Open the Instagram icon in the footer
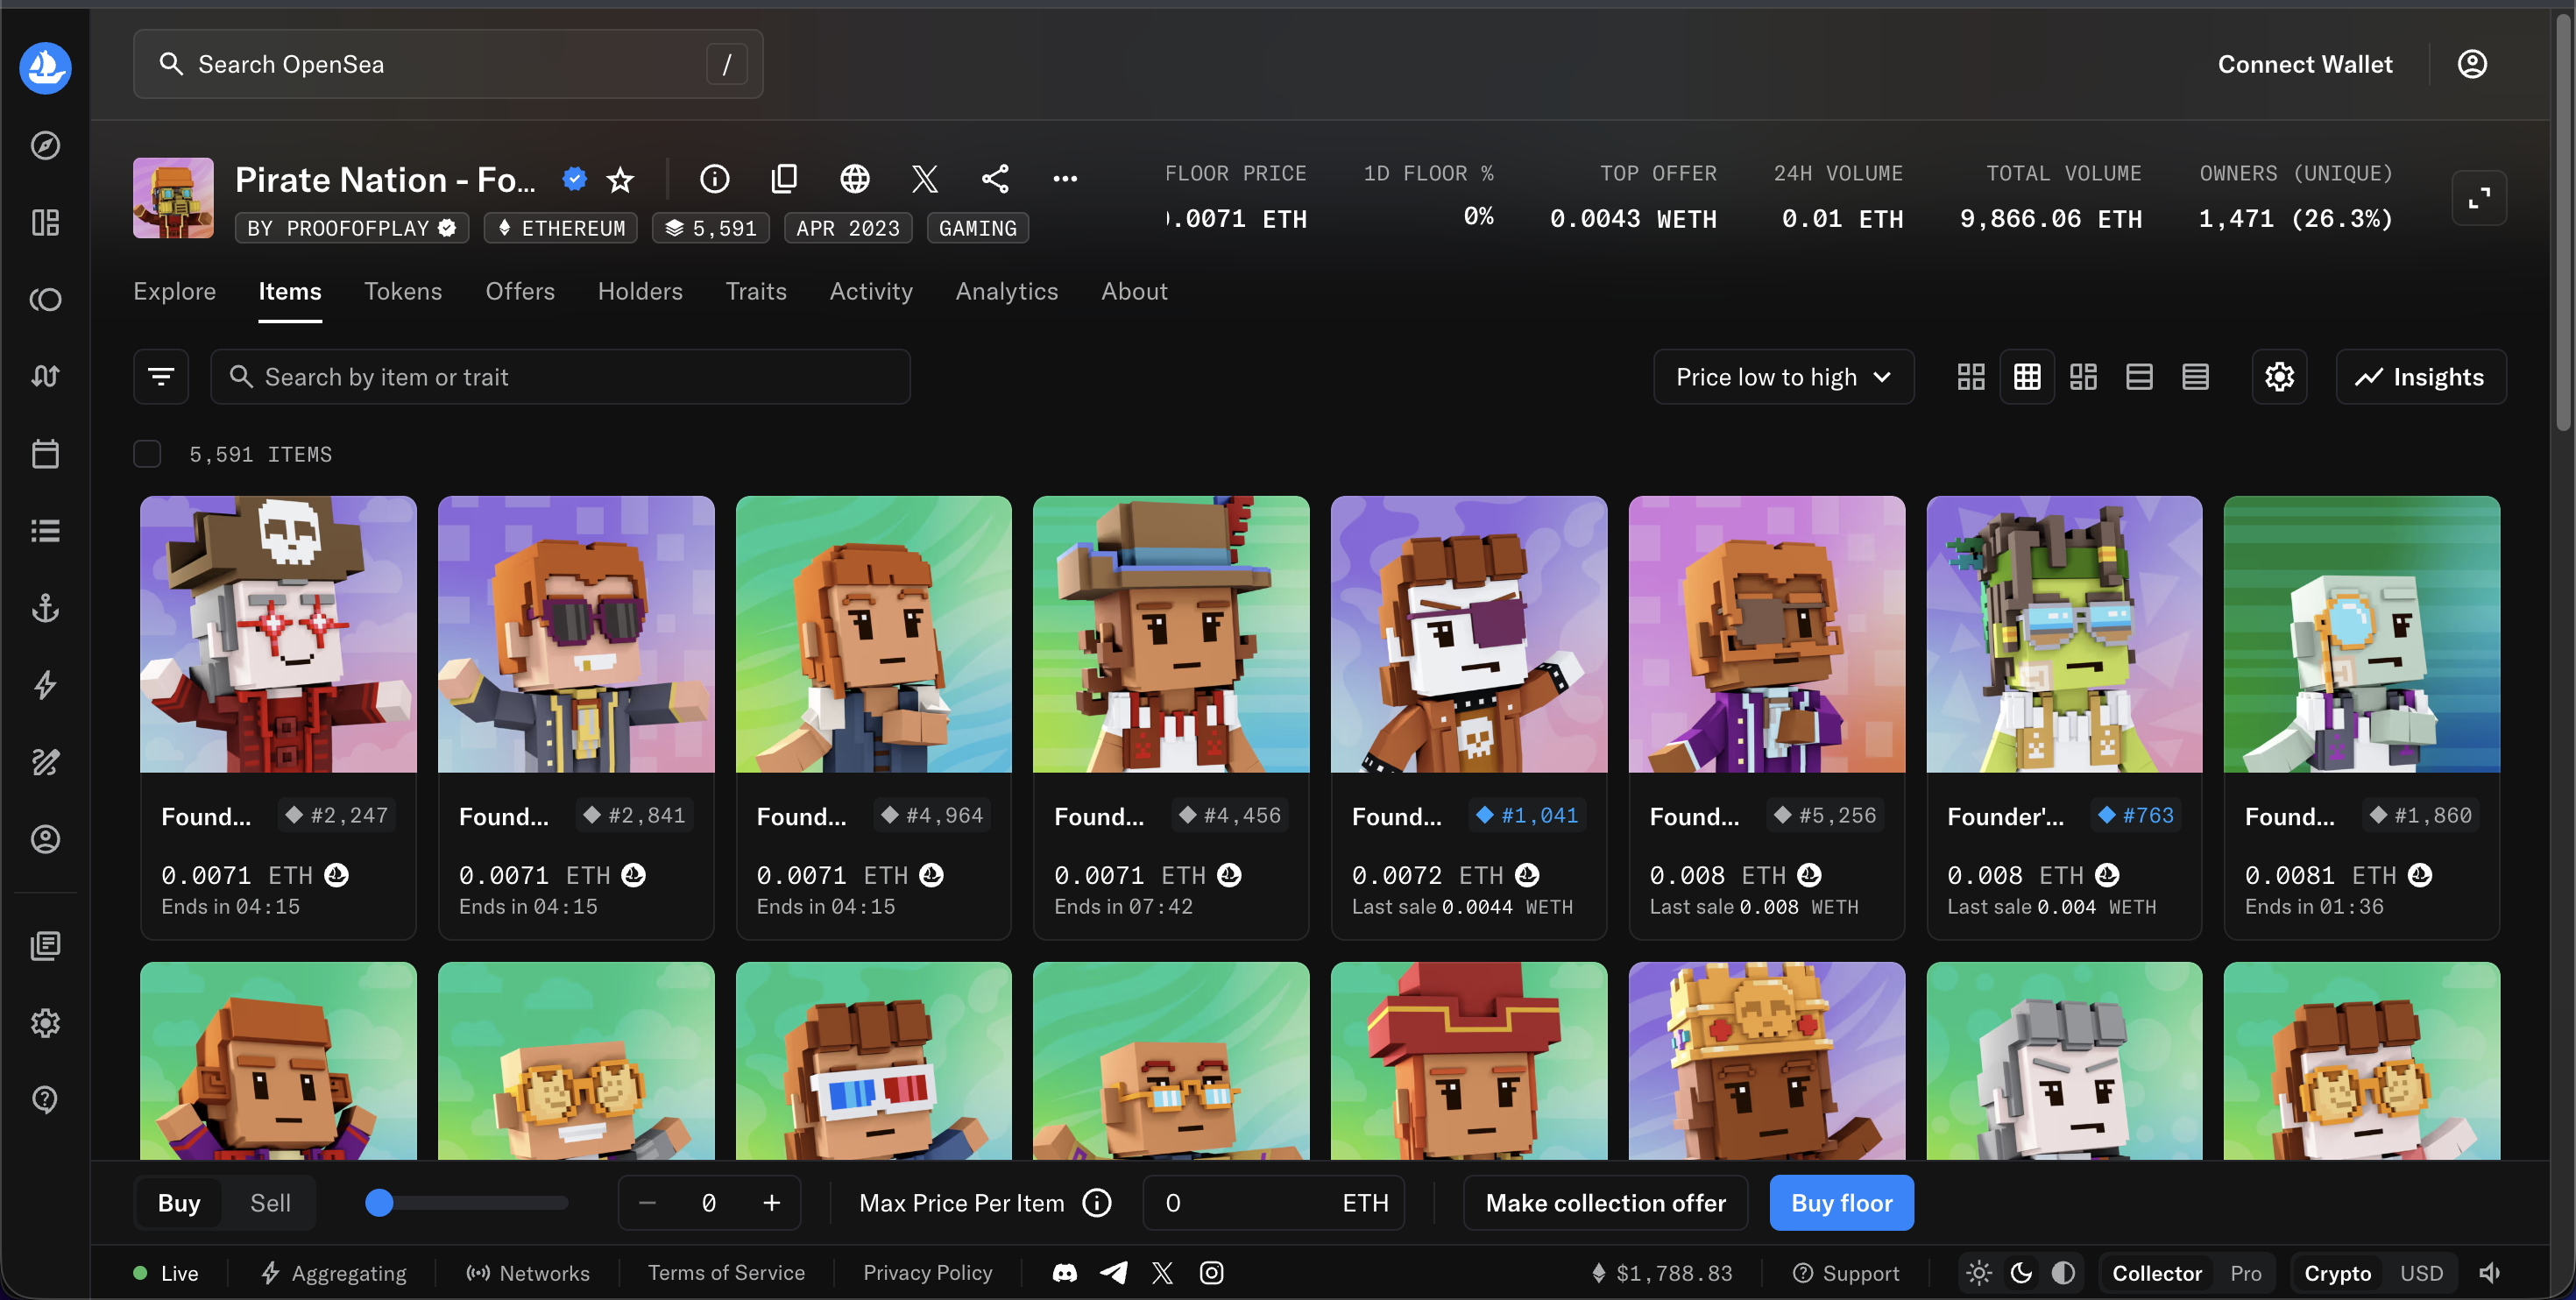2576x1300 pixels. [1211, 1273]
